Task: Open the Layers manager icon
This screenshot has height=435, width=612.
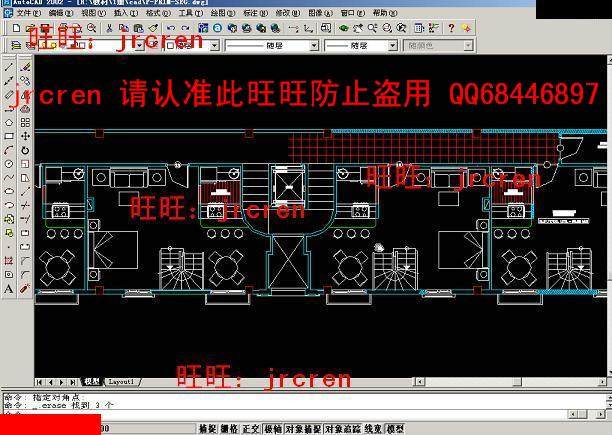Action: [16, 45]
